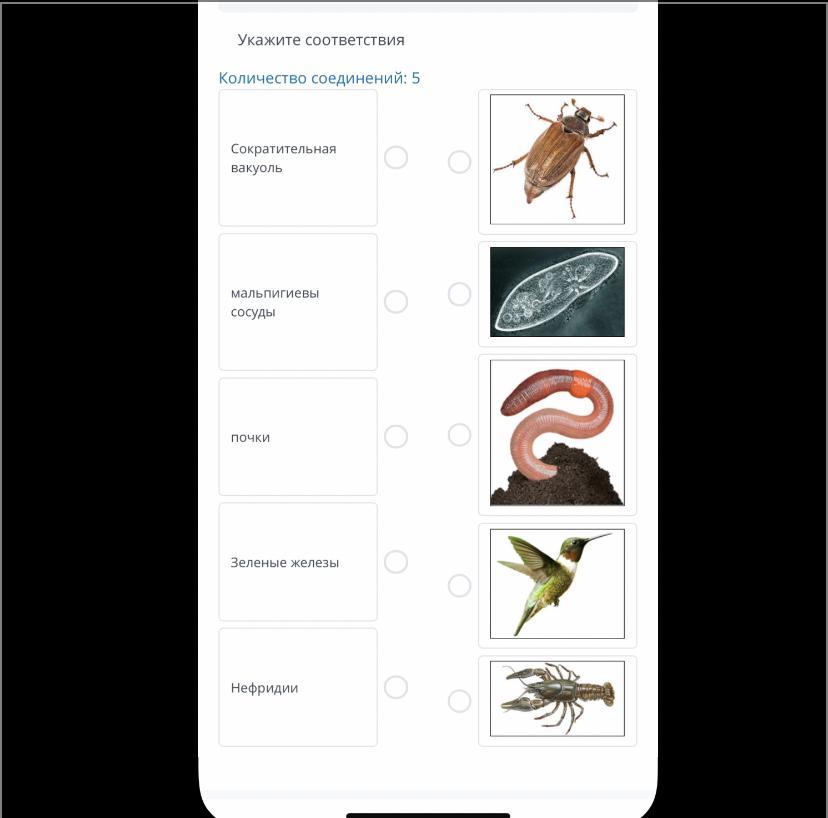Screen dimensions: 828x818
Task: Click the Нефридии answer card
Action: pos(298,687)
